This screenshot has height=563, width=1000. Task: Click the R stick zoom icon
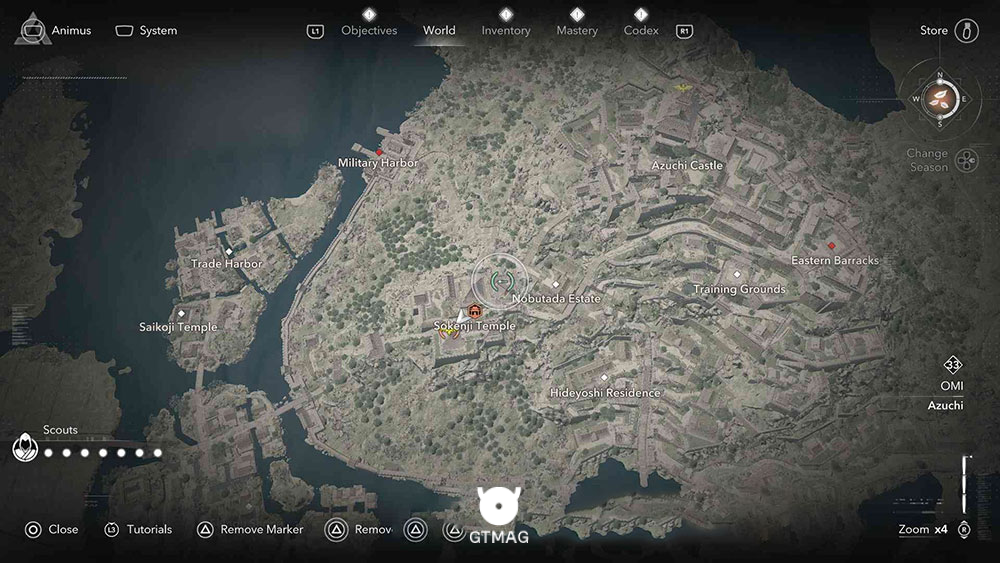point(964,530)
